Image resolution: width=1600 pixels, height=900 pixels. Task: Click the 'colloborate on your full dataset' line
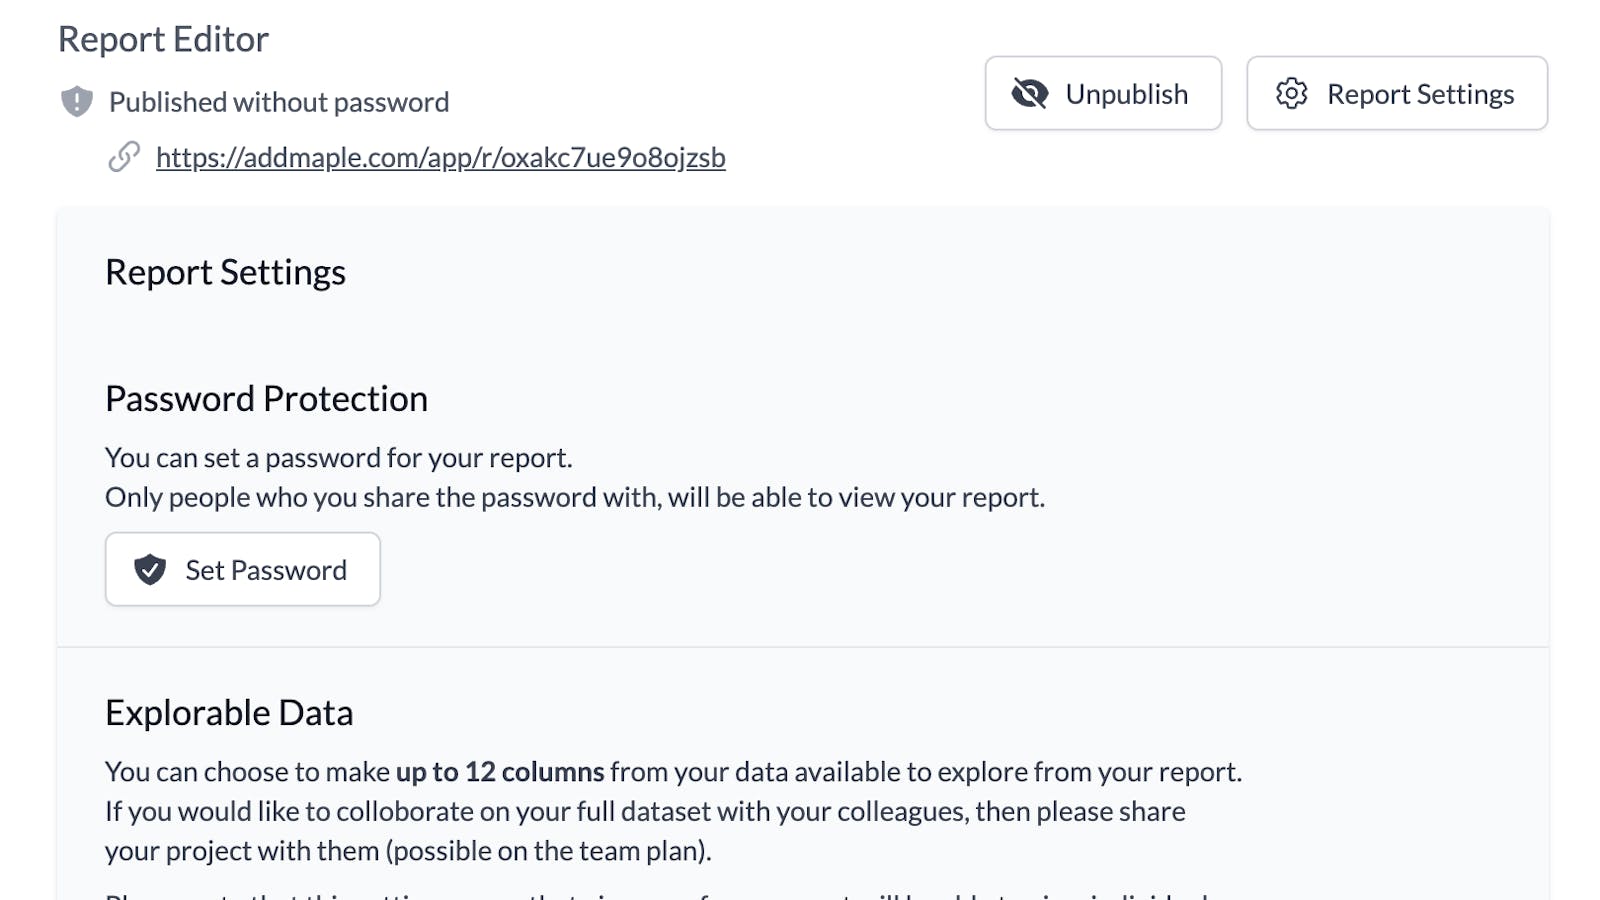coord(645,811)
